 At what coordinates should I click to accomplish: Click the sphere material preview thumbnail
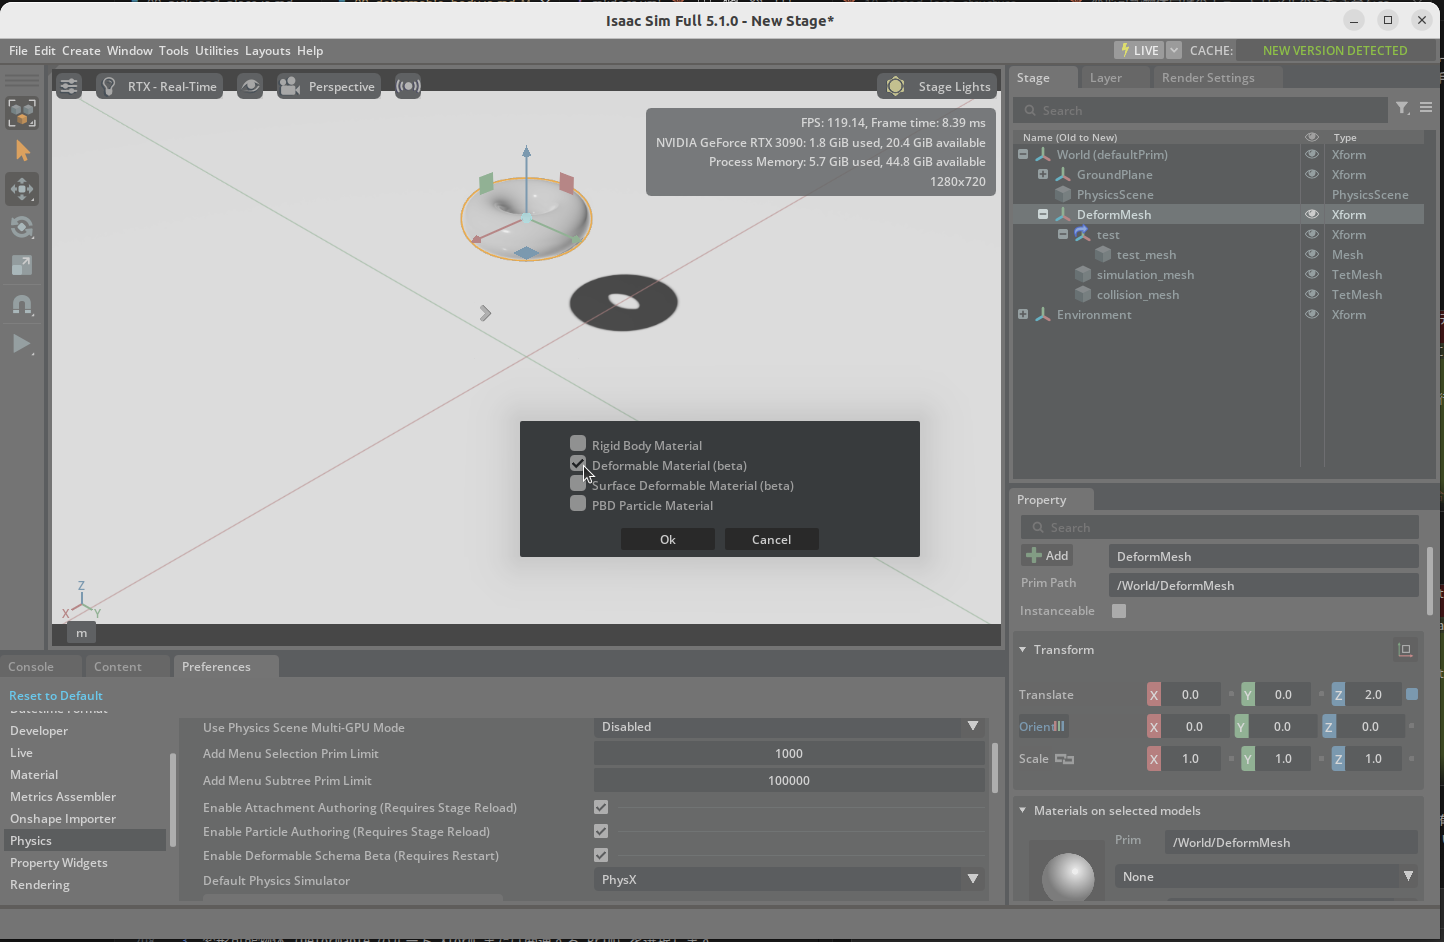[x=1067, y=877]
